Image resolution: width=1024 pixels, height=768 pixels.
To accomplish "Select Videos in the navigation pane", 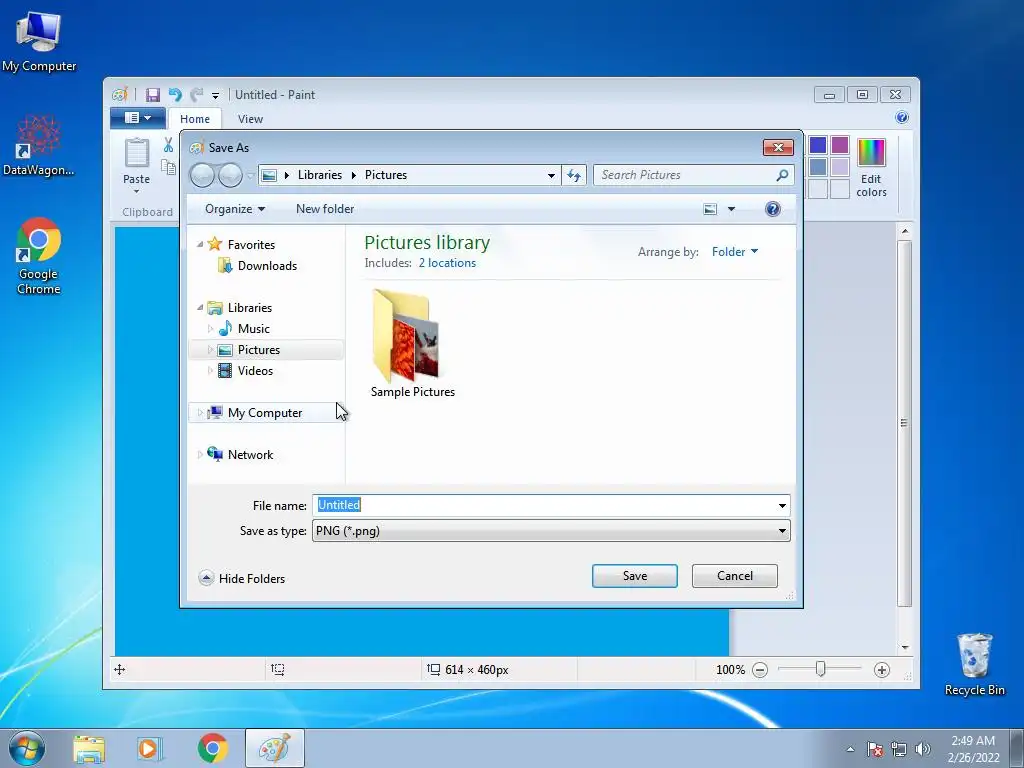I will click(255, 370).
